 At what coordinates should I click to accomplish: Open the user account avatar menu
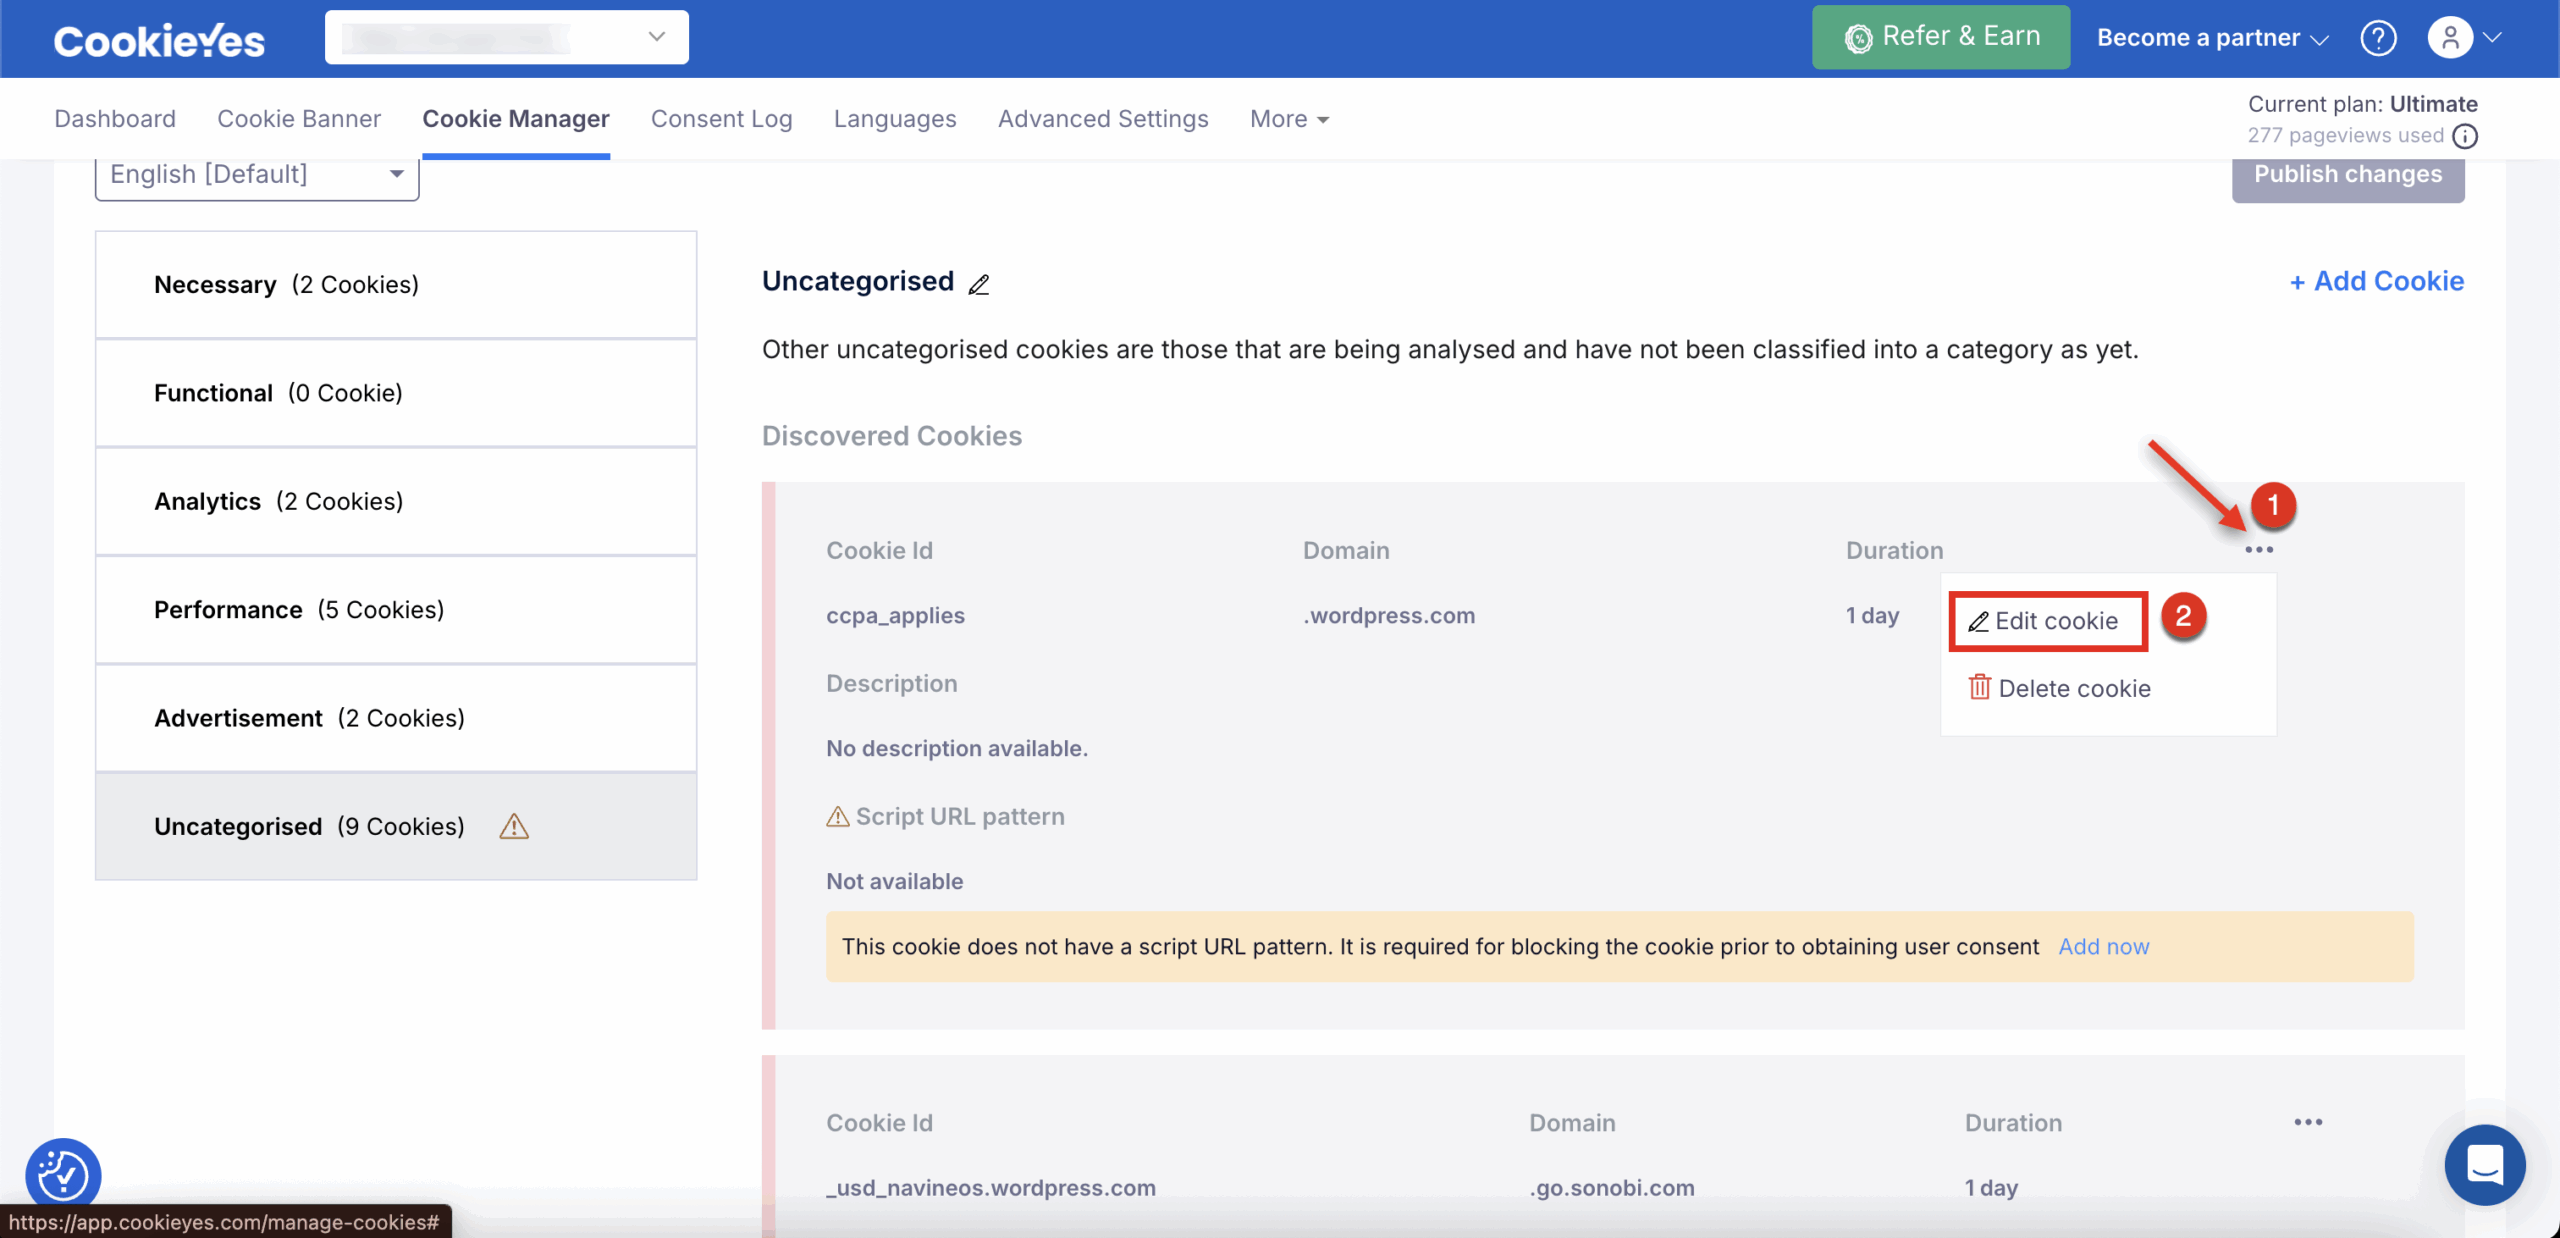coord(2451,38)
